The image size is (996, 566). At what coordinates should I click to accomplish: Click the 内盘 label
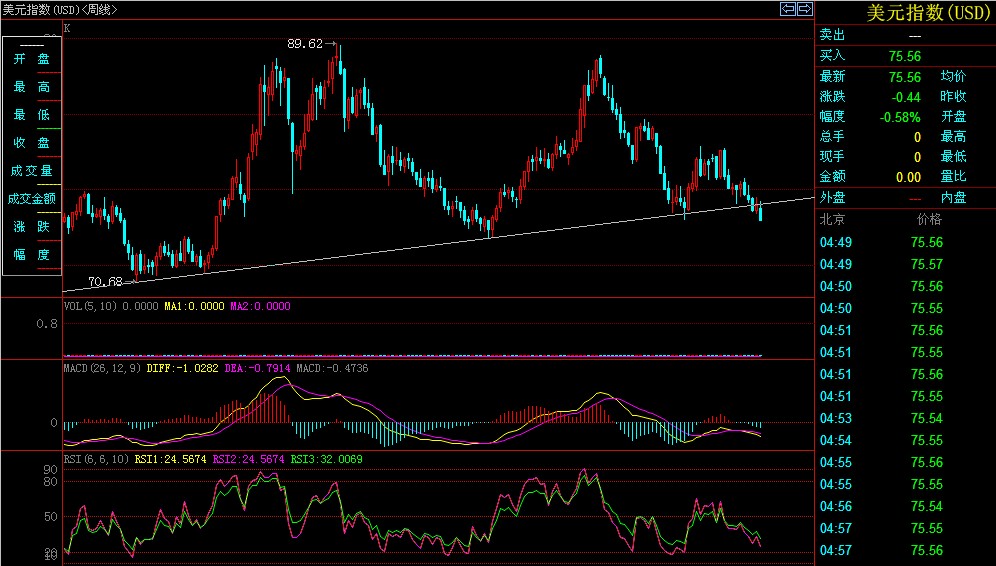[953, 198]
